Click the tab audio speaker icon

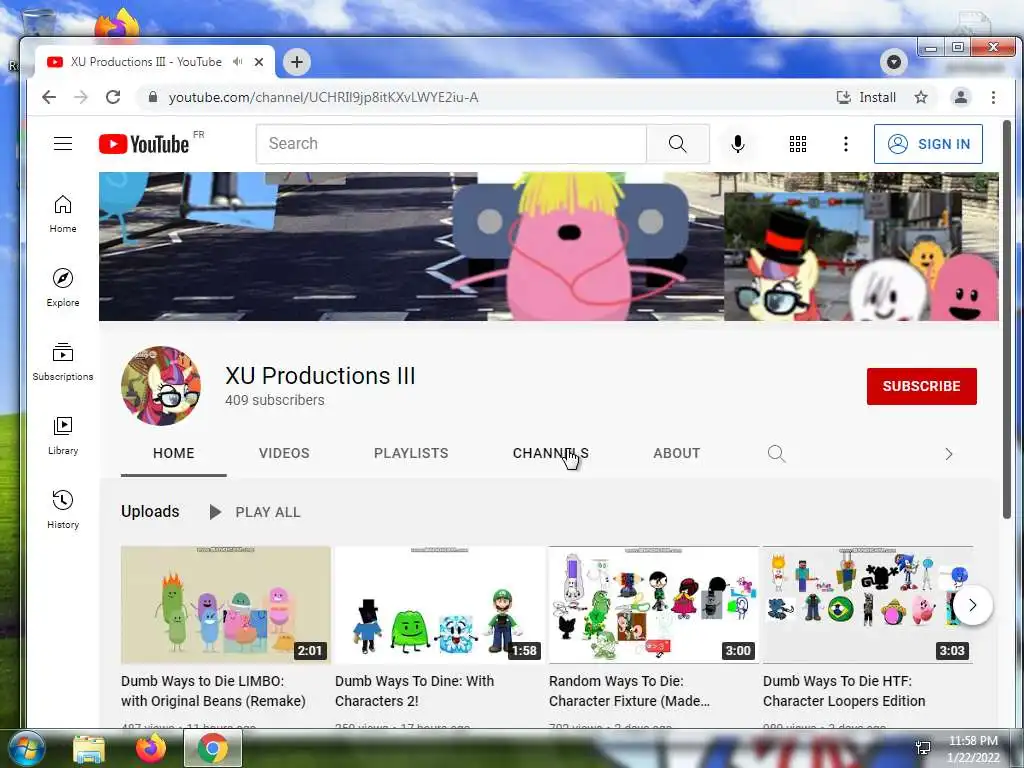pyautogui.click(x=238, y=61)
